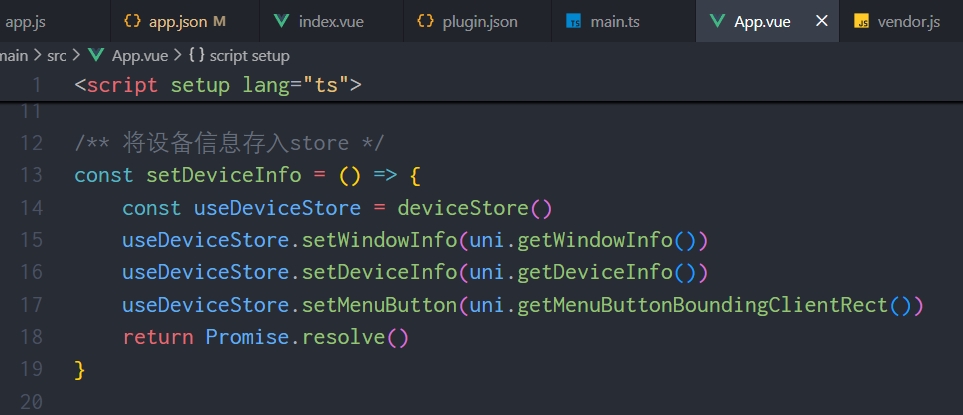Close the App.vue editor tab
Viewport: 963px width, 415px height.
tap(821, 21)
